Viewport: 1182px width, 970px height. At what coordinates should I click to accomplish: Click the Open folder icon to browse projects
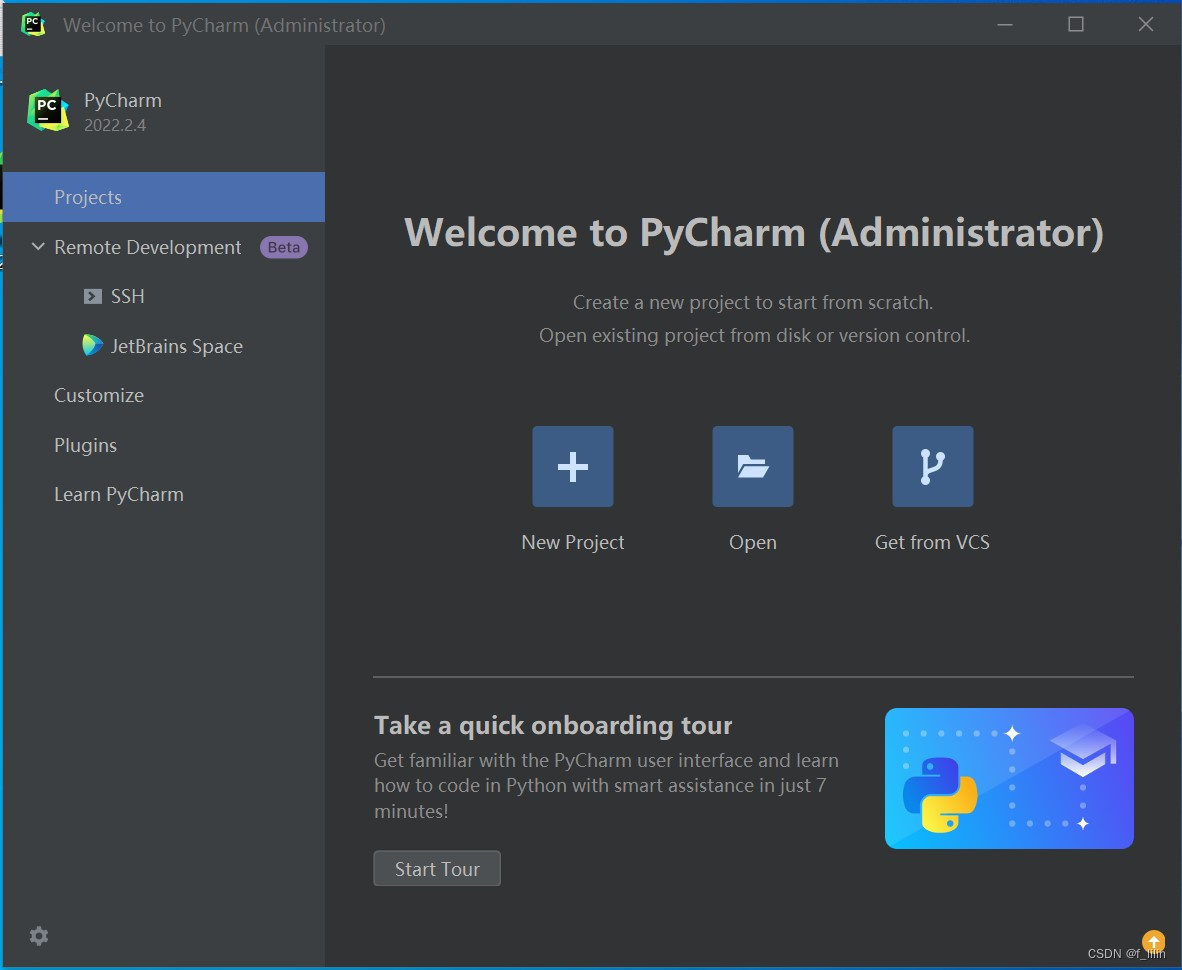(752, 466)
